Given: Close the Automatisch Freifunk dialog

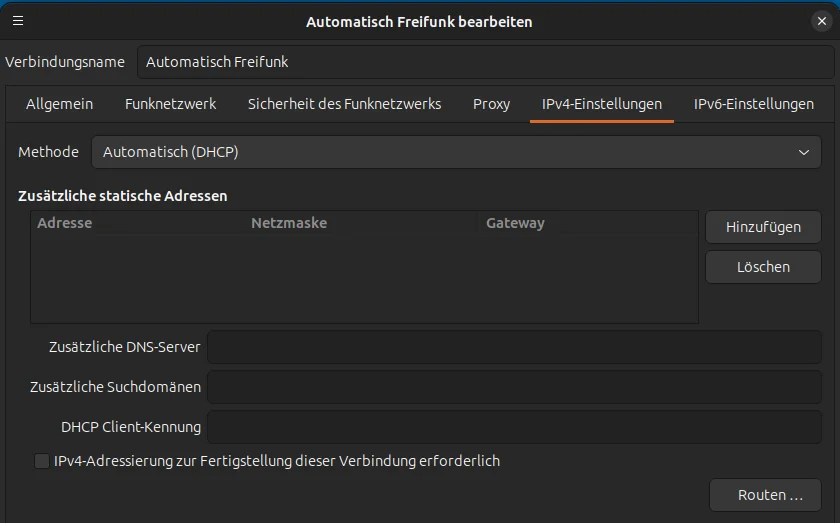Looking at the screenshot, I should pos(821,21).
